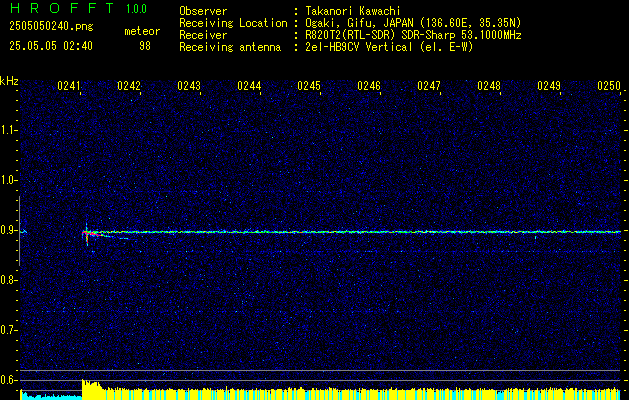Click the 0.6 kHz axis label
The width and height of the screenshot is (629, 400).
pyautogui.click(x=8, y=380)
